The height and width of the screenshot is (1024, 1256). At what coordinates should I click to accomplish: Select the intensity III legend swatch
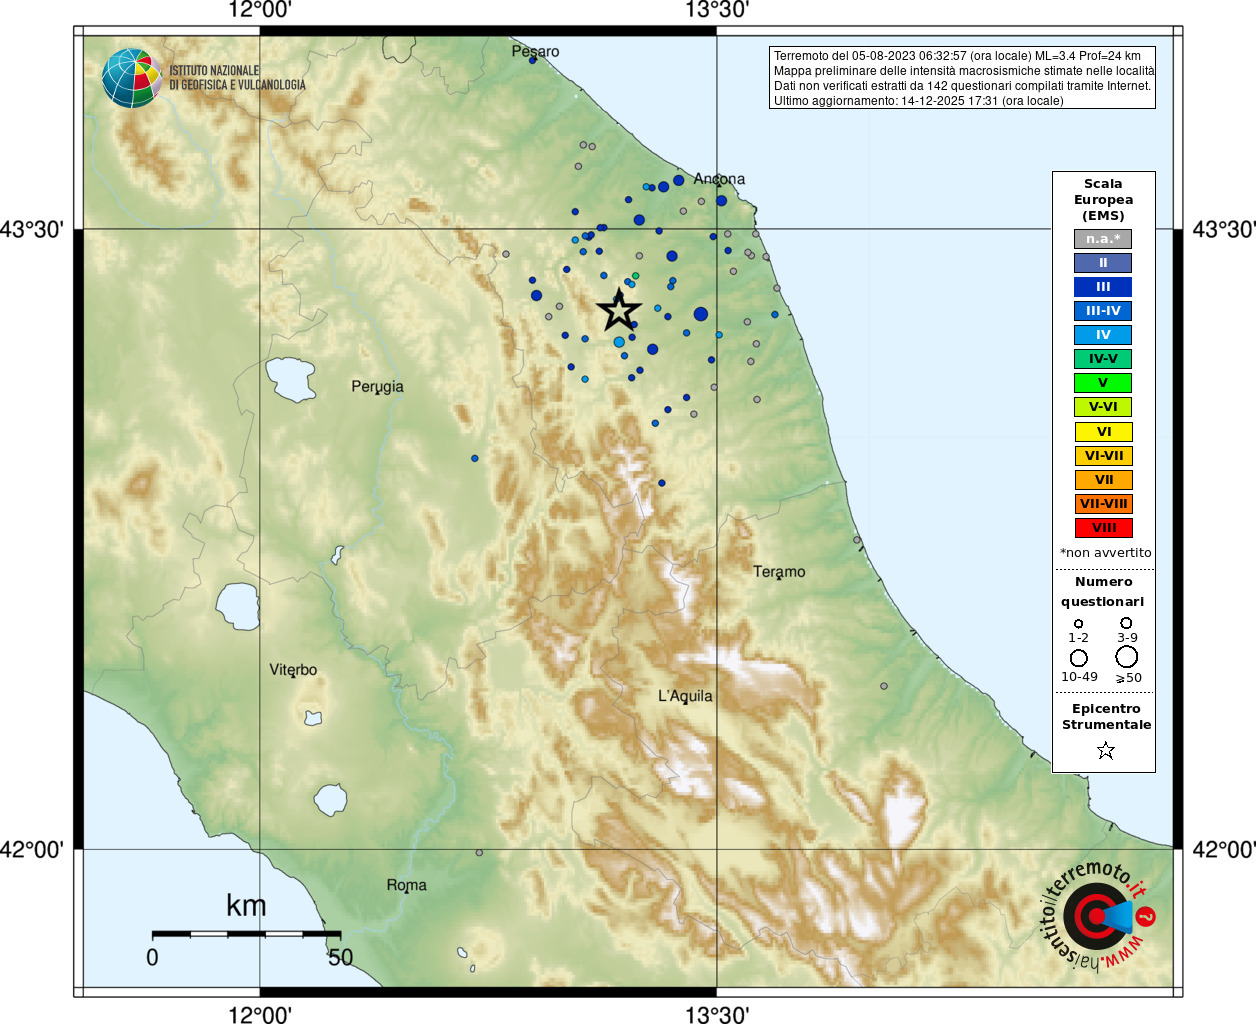tap(1103, 287)
